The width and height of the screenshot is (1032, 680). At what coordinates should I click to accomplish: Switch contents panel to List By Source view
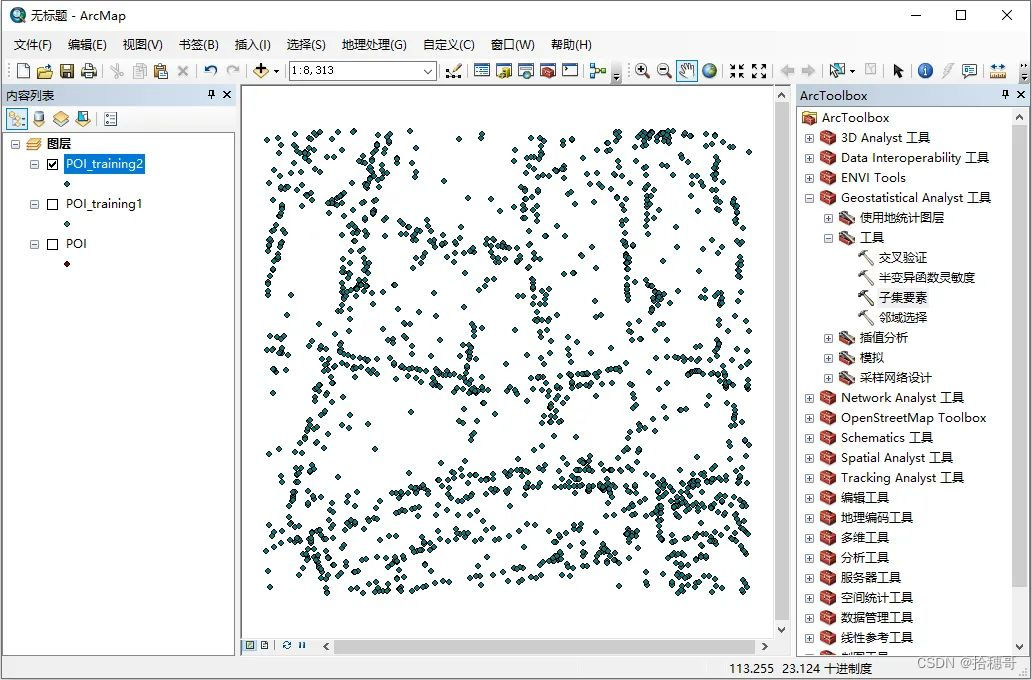coord(37,118)
